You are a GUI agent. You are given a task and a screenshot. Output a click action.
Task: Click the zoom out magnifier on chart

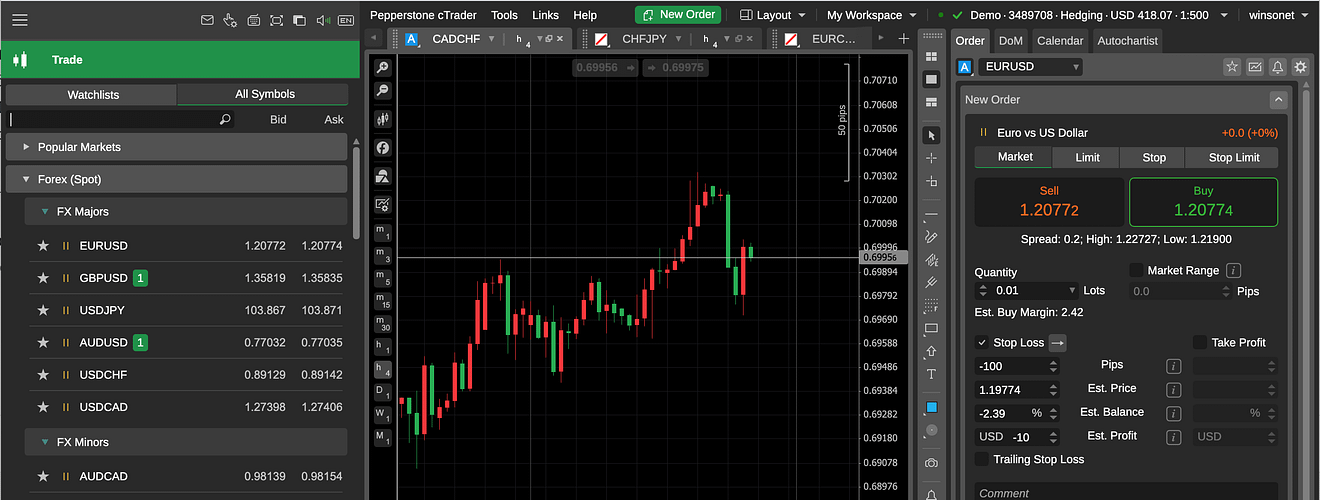[x=382, y=91]
